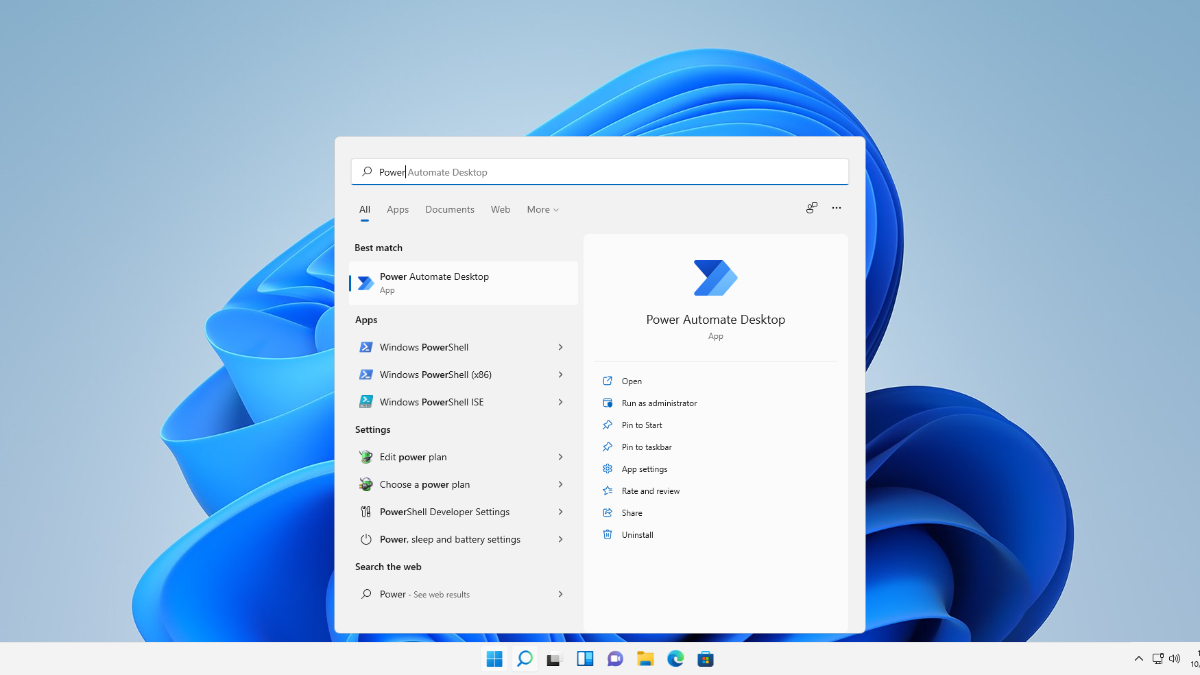Open the search options ellipsis menu

point(836,207)
